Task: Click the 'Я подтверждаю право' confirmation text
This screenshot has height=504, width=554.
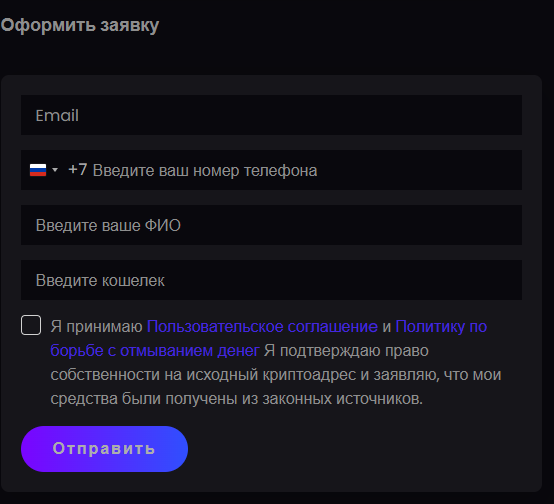Action: coord(346,351)
